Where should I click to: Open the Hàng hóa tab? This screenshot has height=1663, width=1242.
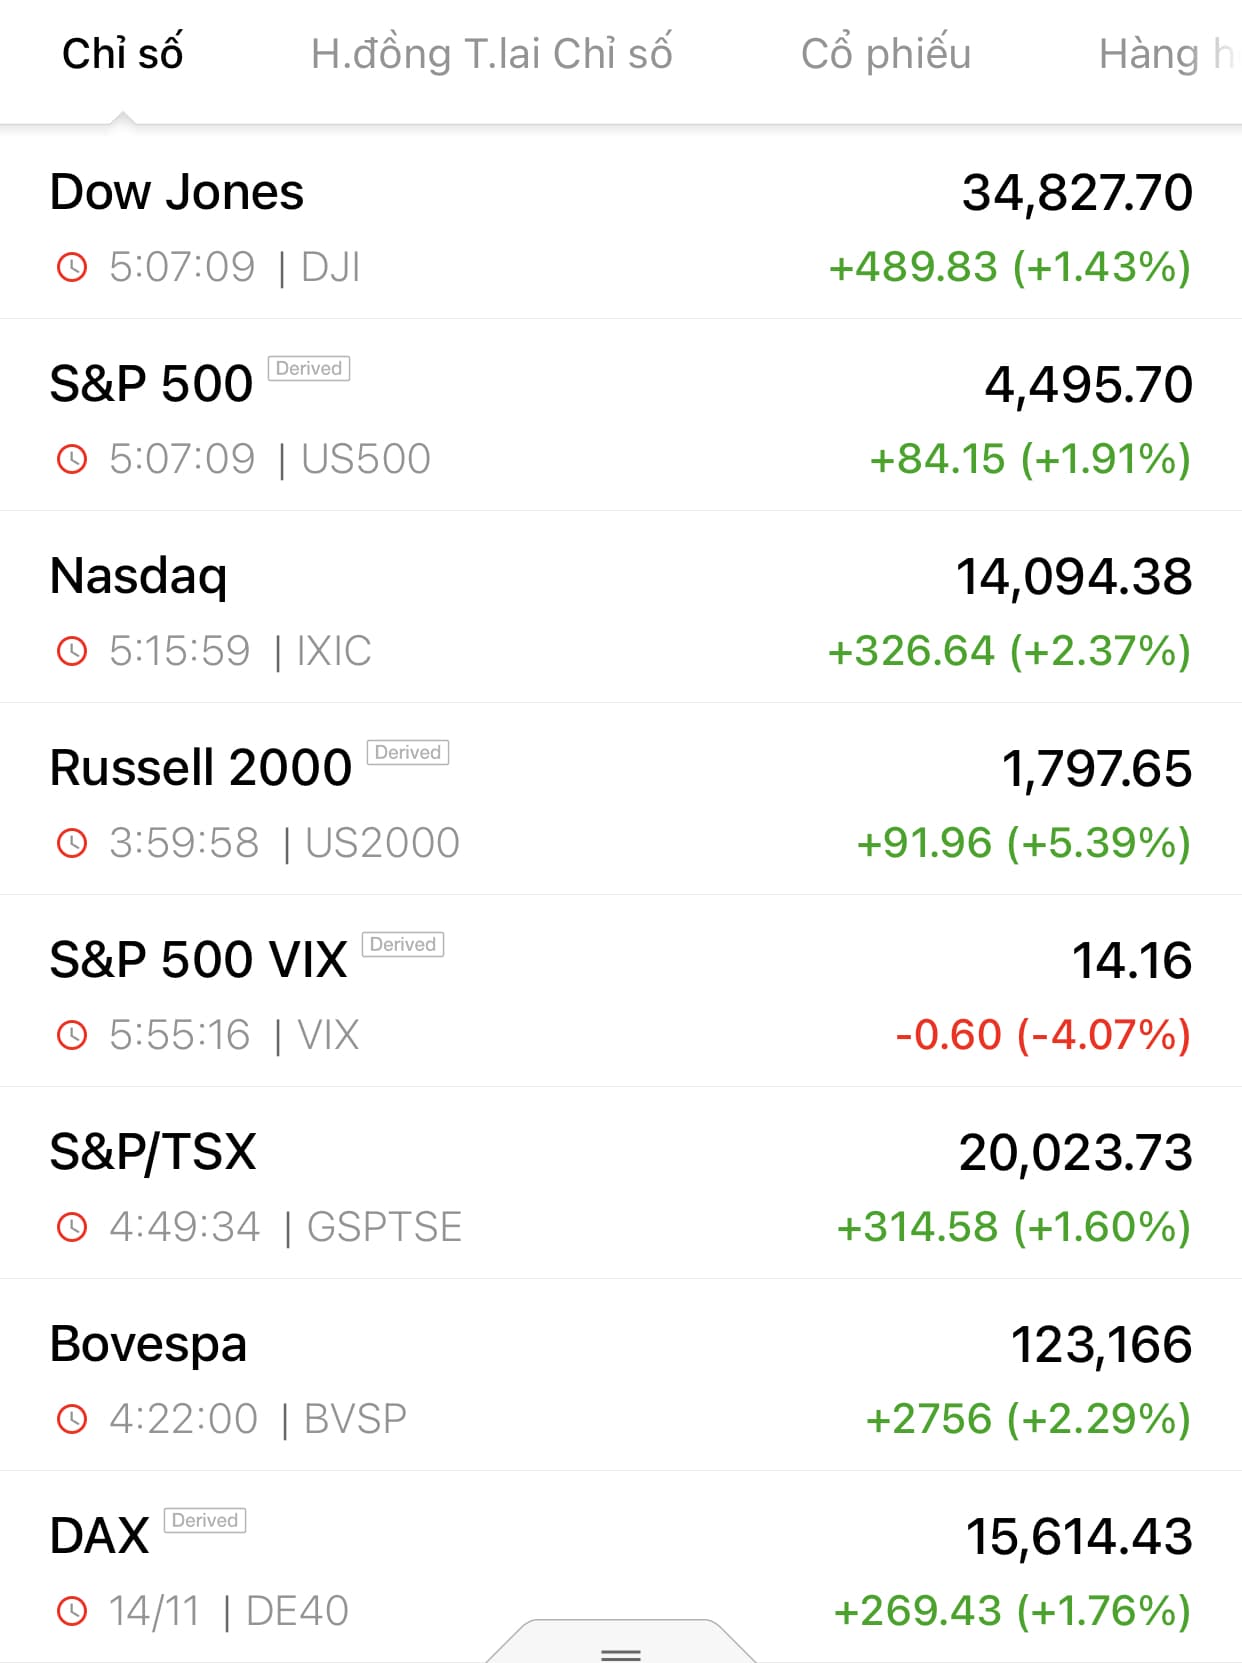pyautogui.click(x=1165, y=54)
